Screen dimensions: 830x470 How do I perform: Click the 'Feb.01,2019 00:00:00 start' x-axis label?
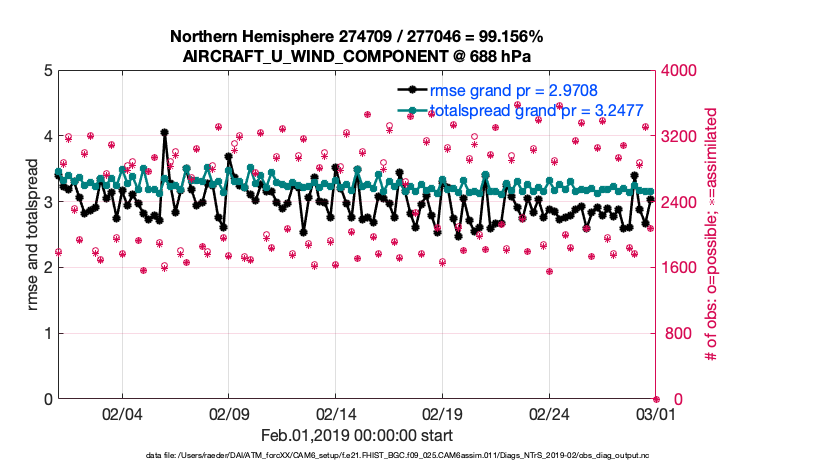(x=357, y=436)
